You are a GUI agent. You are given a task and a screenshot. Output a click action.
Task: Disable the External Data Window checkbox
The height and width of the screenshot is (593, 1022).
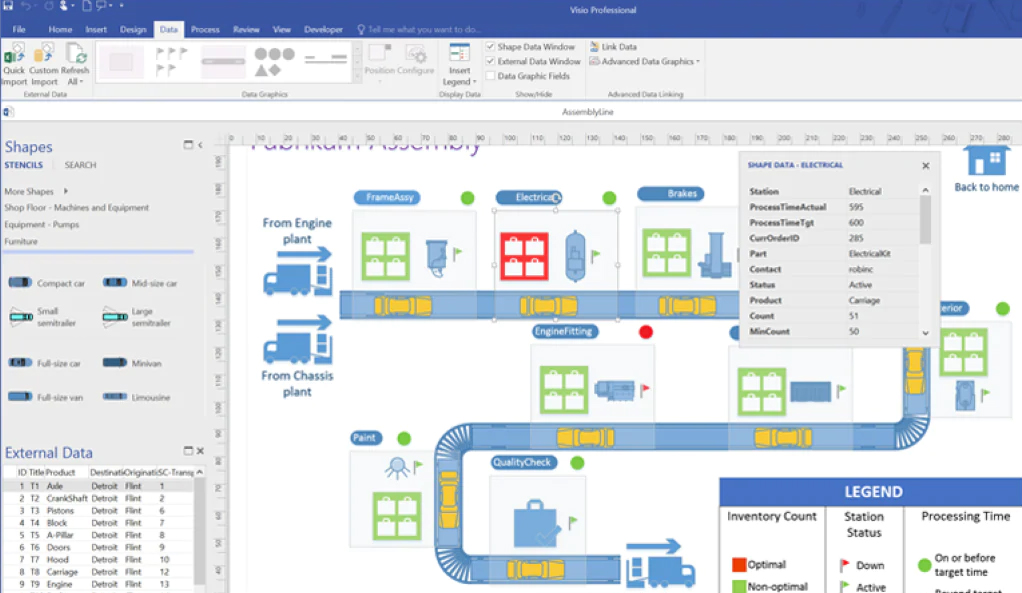tap(490, 61)
